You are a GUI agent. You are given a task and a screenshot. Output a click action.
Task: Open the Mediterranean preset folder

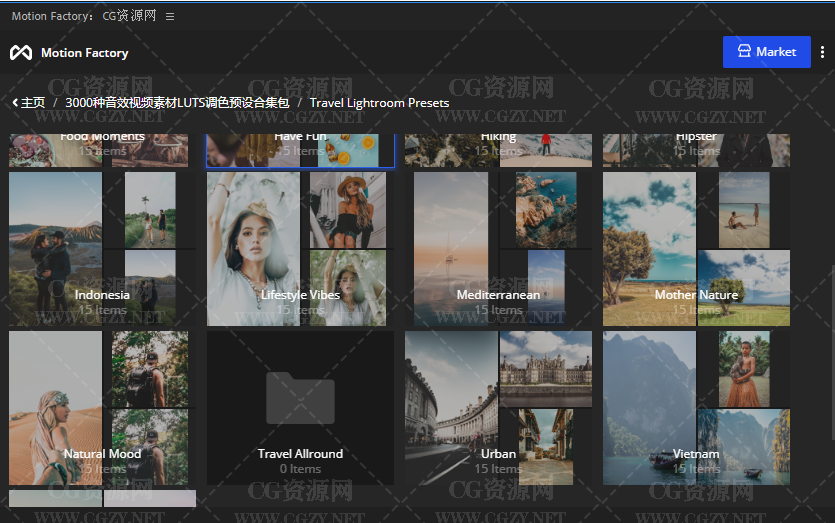[498, 249]
